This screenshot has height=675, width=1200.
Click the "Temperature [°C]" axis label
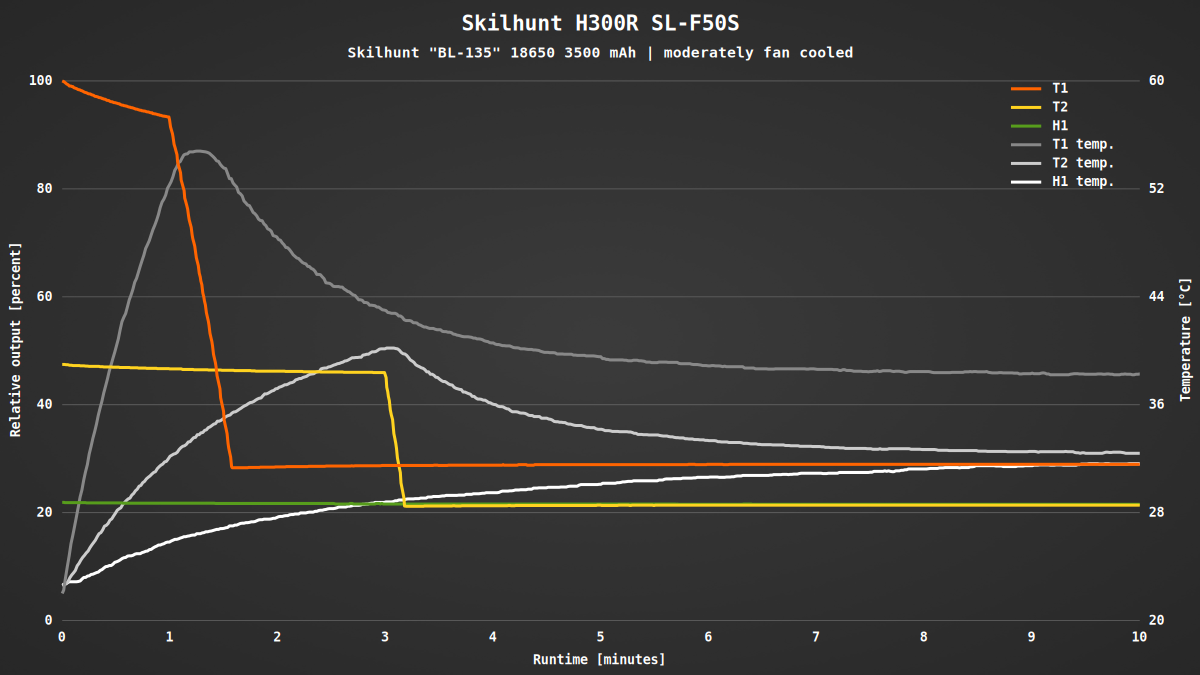(x=1186, y=340)
